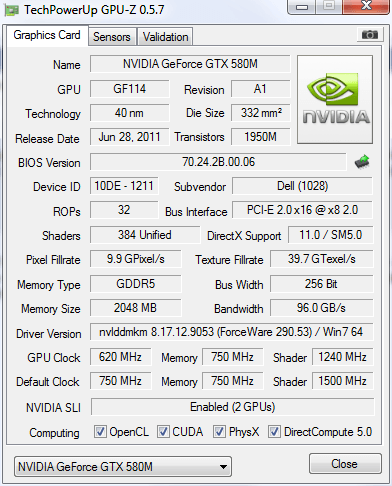Screen dimensions: 392x486
Task: Toggle the OpenCL checkbox
Action: 100,431
